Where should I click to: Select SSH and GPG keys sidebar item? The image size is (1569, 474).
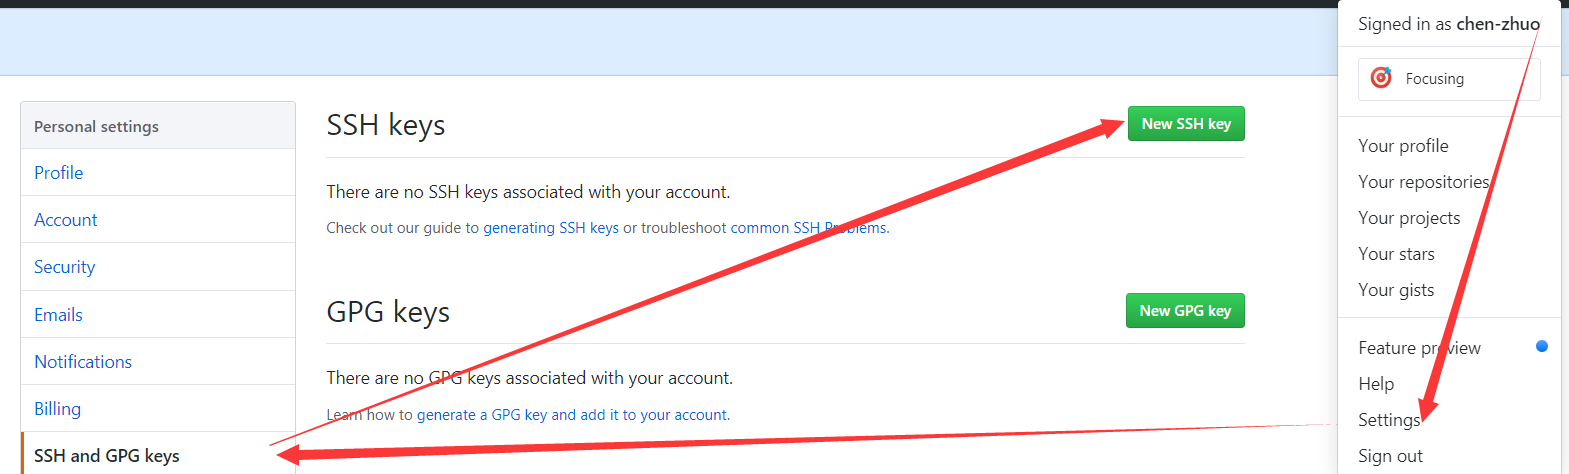(107, 456)
